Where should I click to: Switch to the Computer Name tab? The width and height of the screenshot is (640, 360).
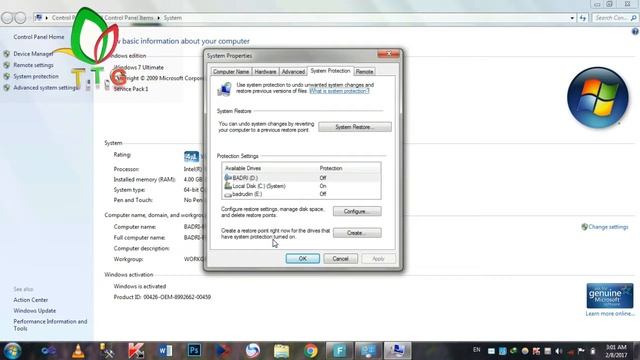pyautogui.click(x=231, y=71)
